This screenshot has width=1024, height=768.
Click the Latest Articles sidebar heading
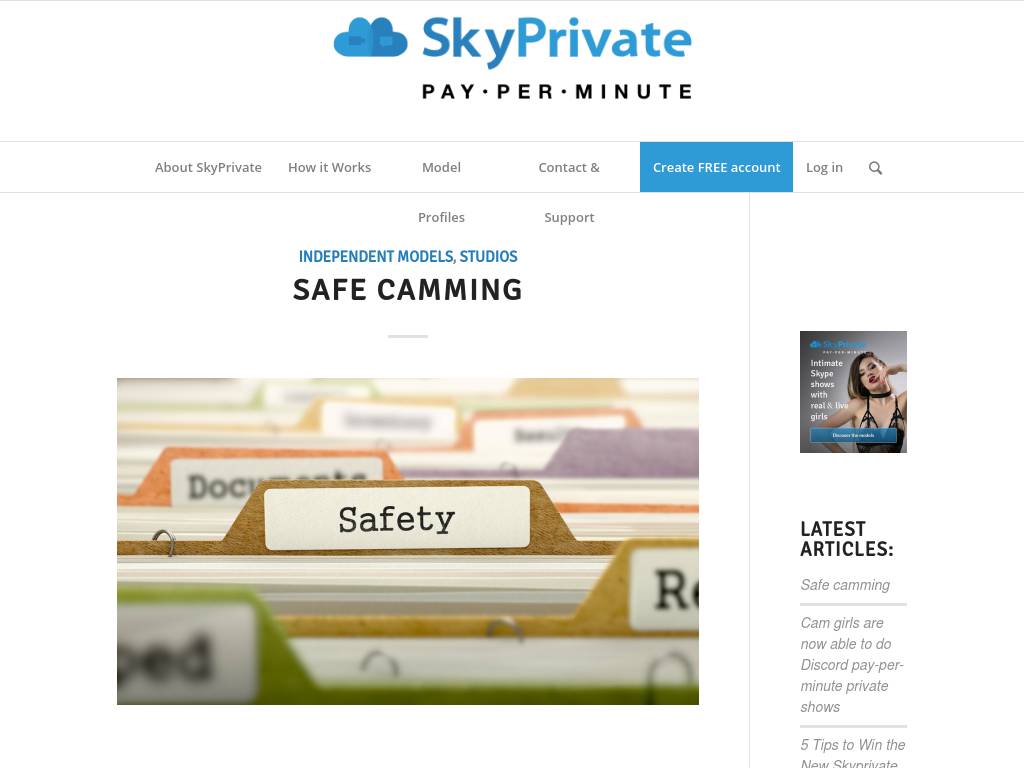(x=846, y=539)
